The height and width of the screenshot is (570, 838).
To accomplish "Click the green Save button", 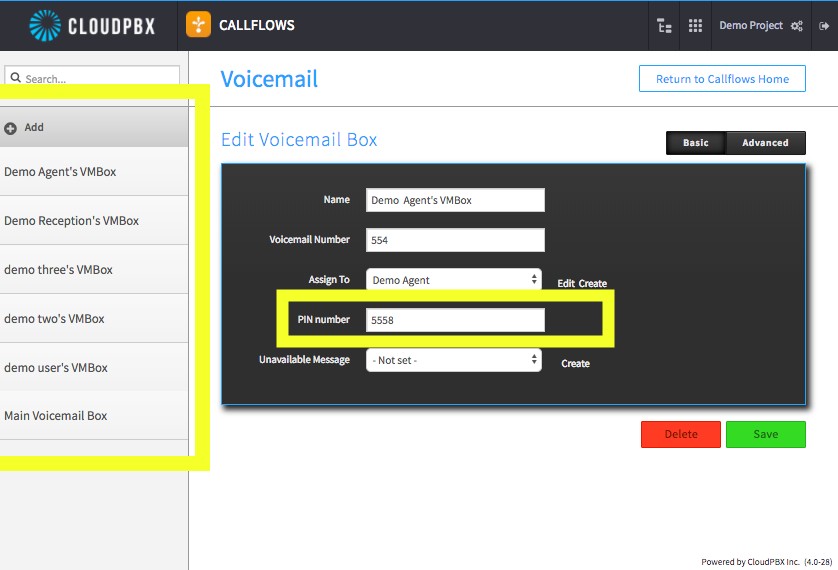I will click(765, 434).
